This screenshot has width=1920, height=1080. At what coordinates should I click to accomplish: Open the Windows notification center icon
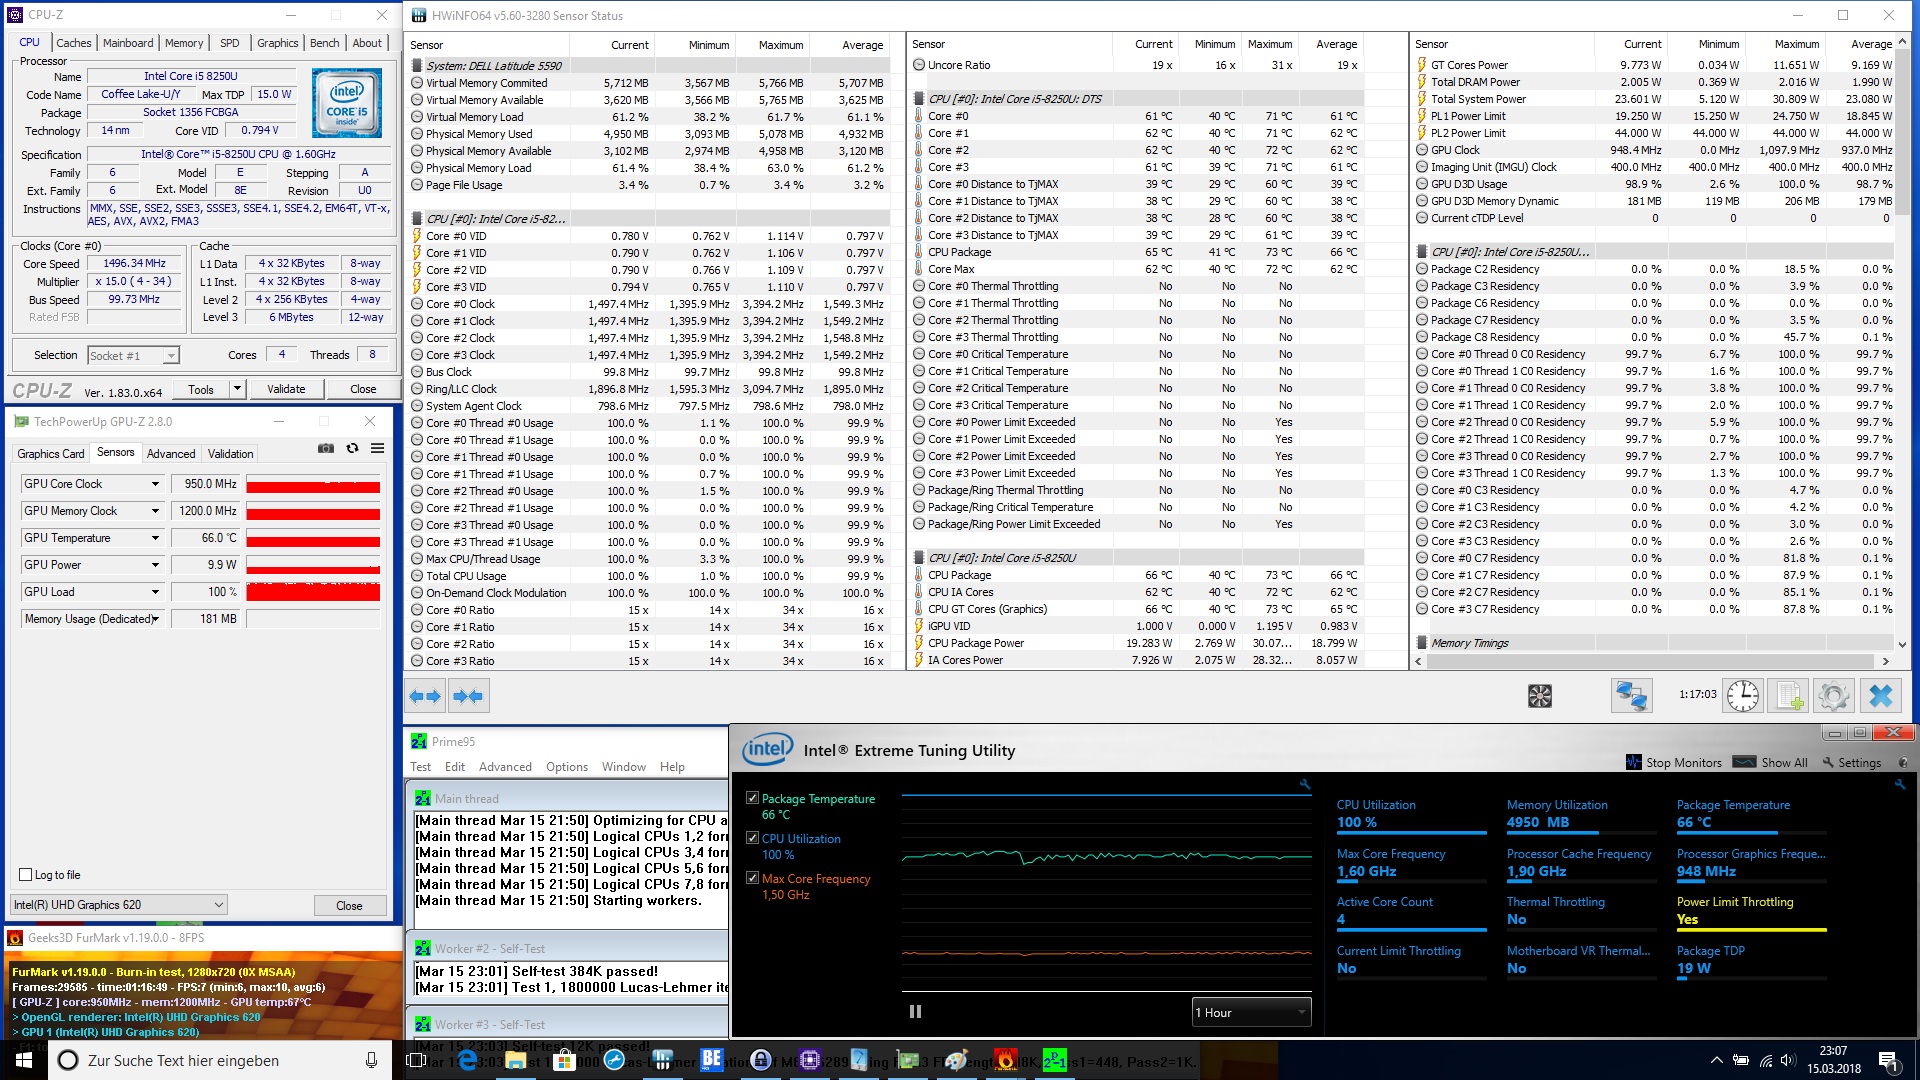(1888, 1060)
